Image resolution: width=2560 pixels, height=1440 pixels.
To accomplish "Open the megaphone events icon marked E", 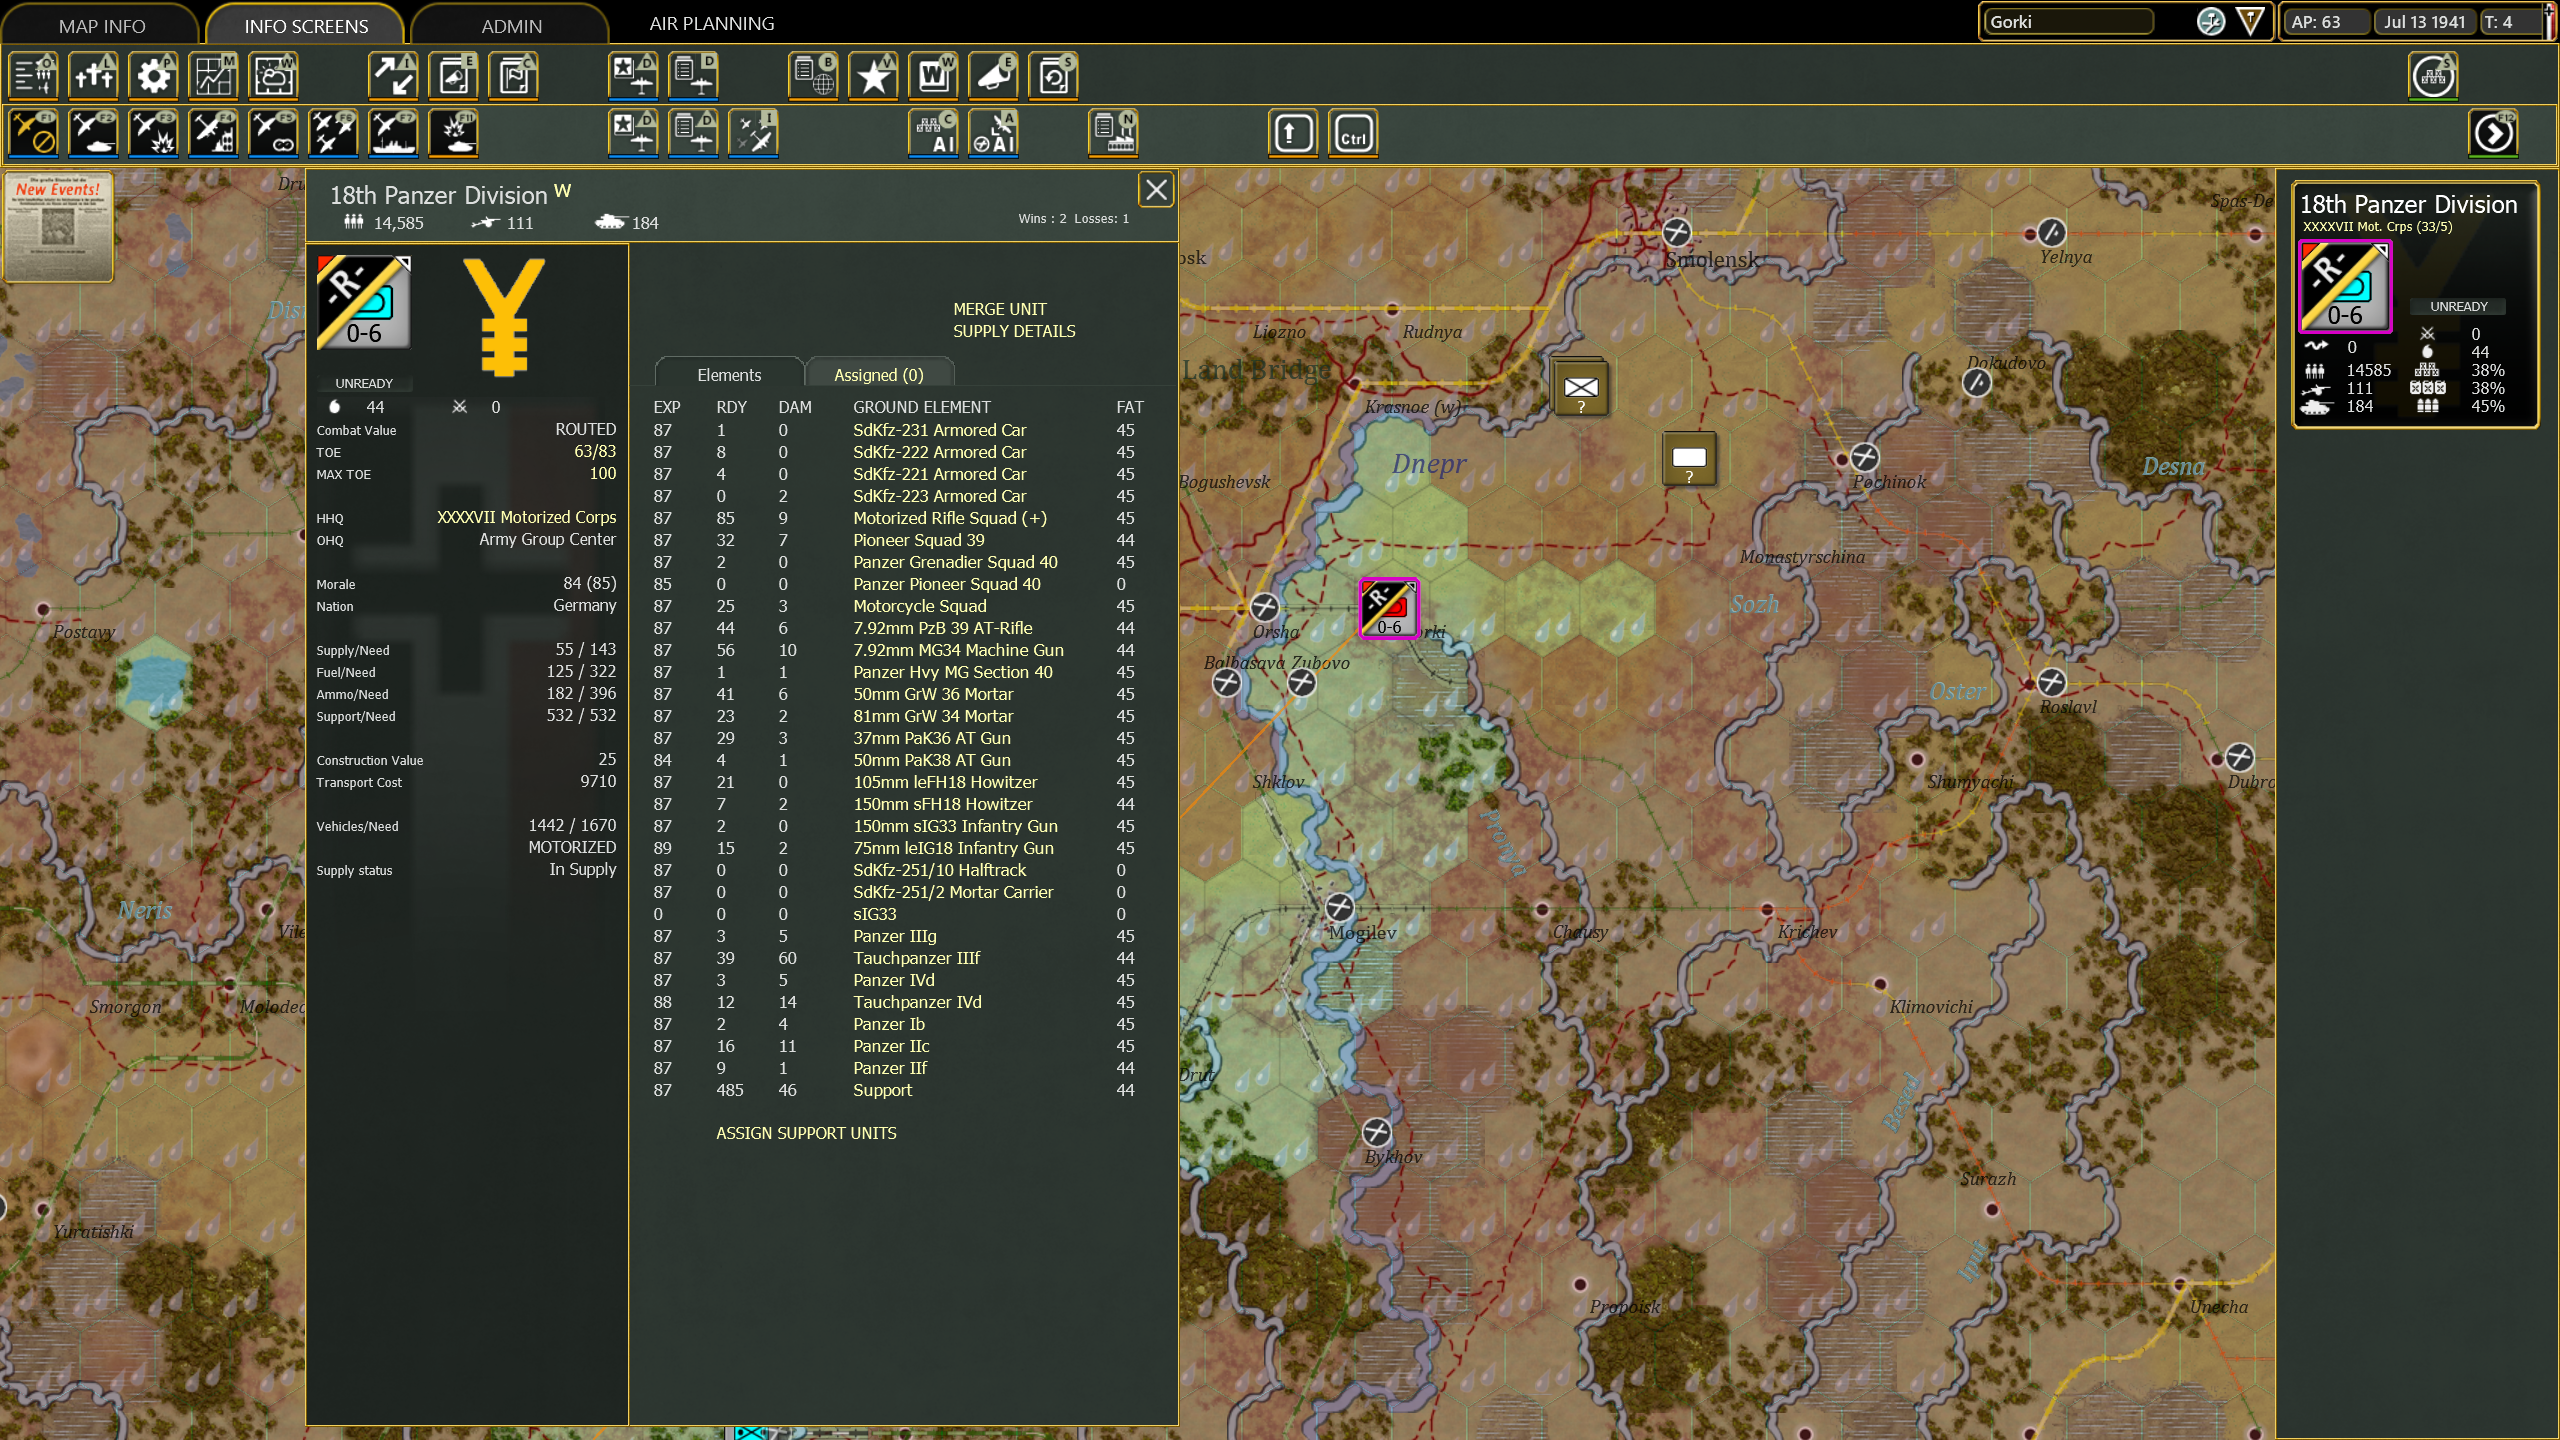I will (994, 75).
